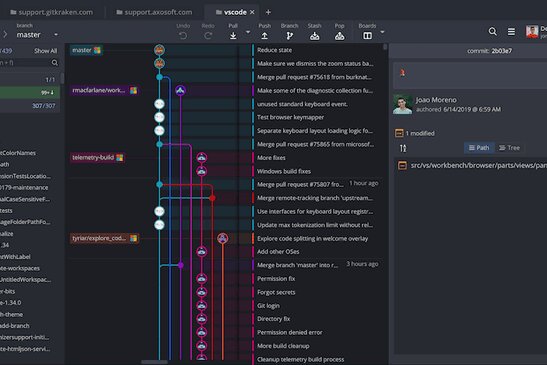The width and height of the screenshot is (547, 365).
Task: Click the navigation chevron left of branch master
Action: (x=5, y=34)
